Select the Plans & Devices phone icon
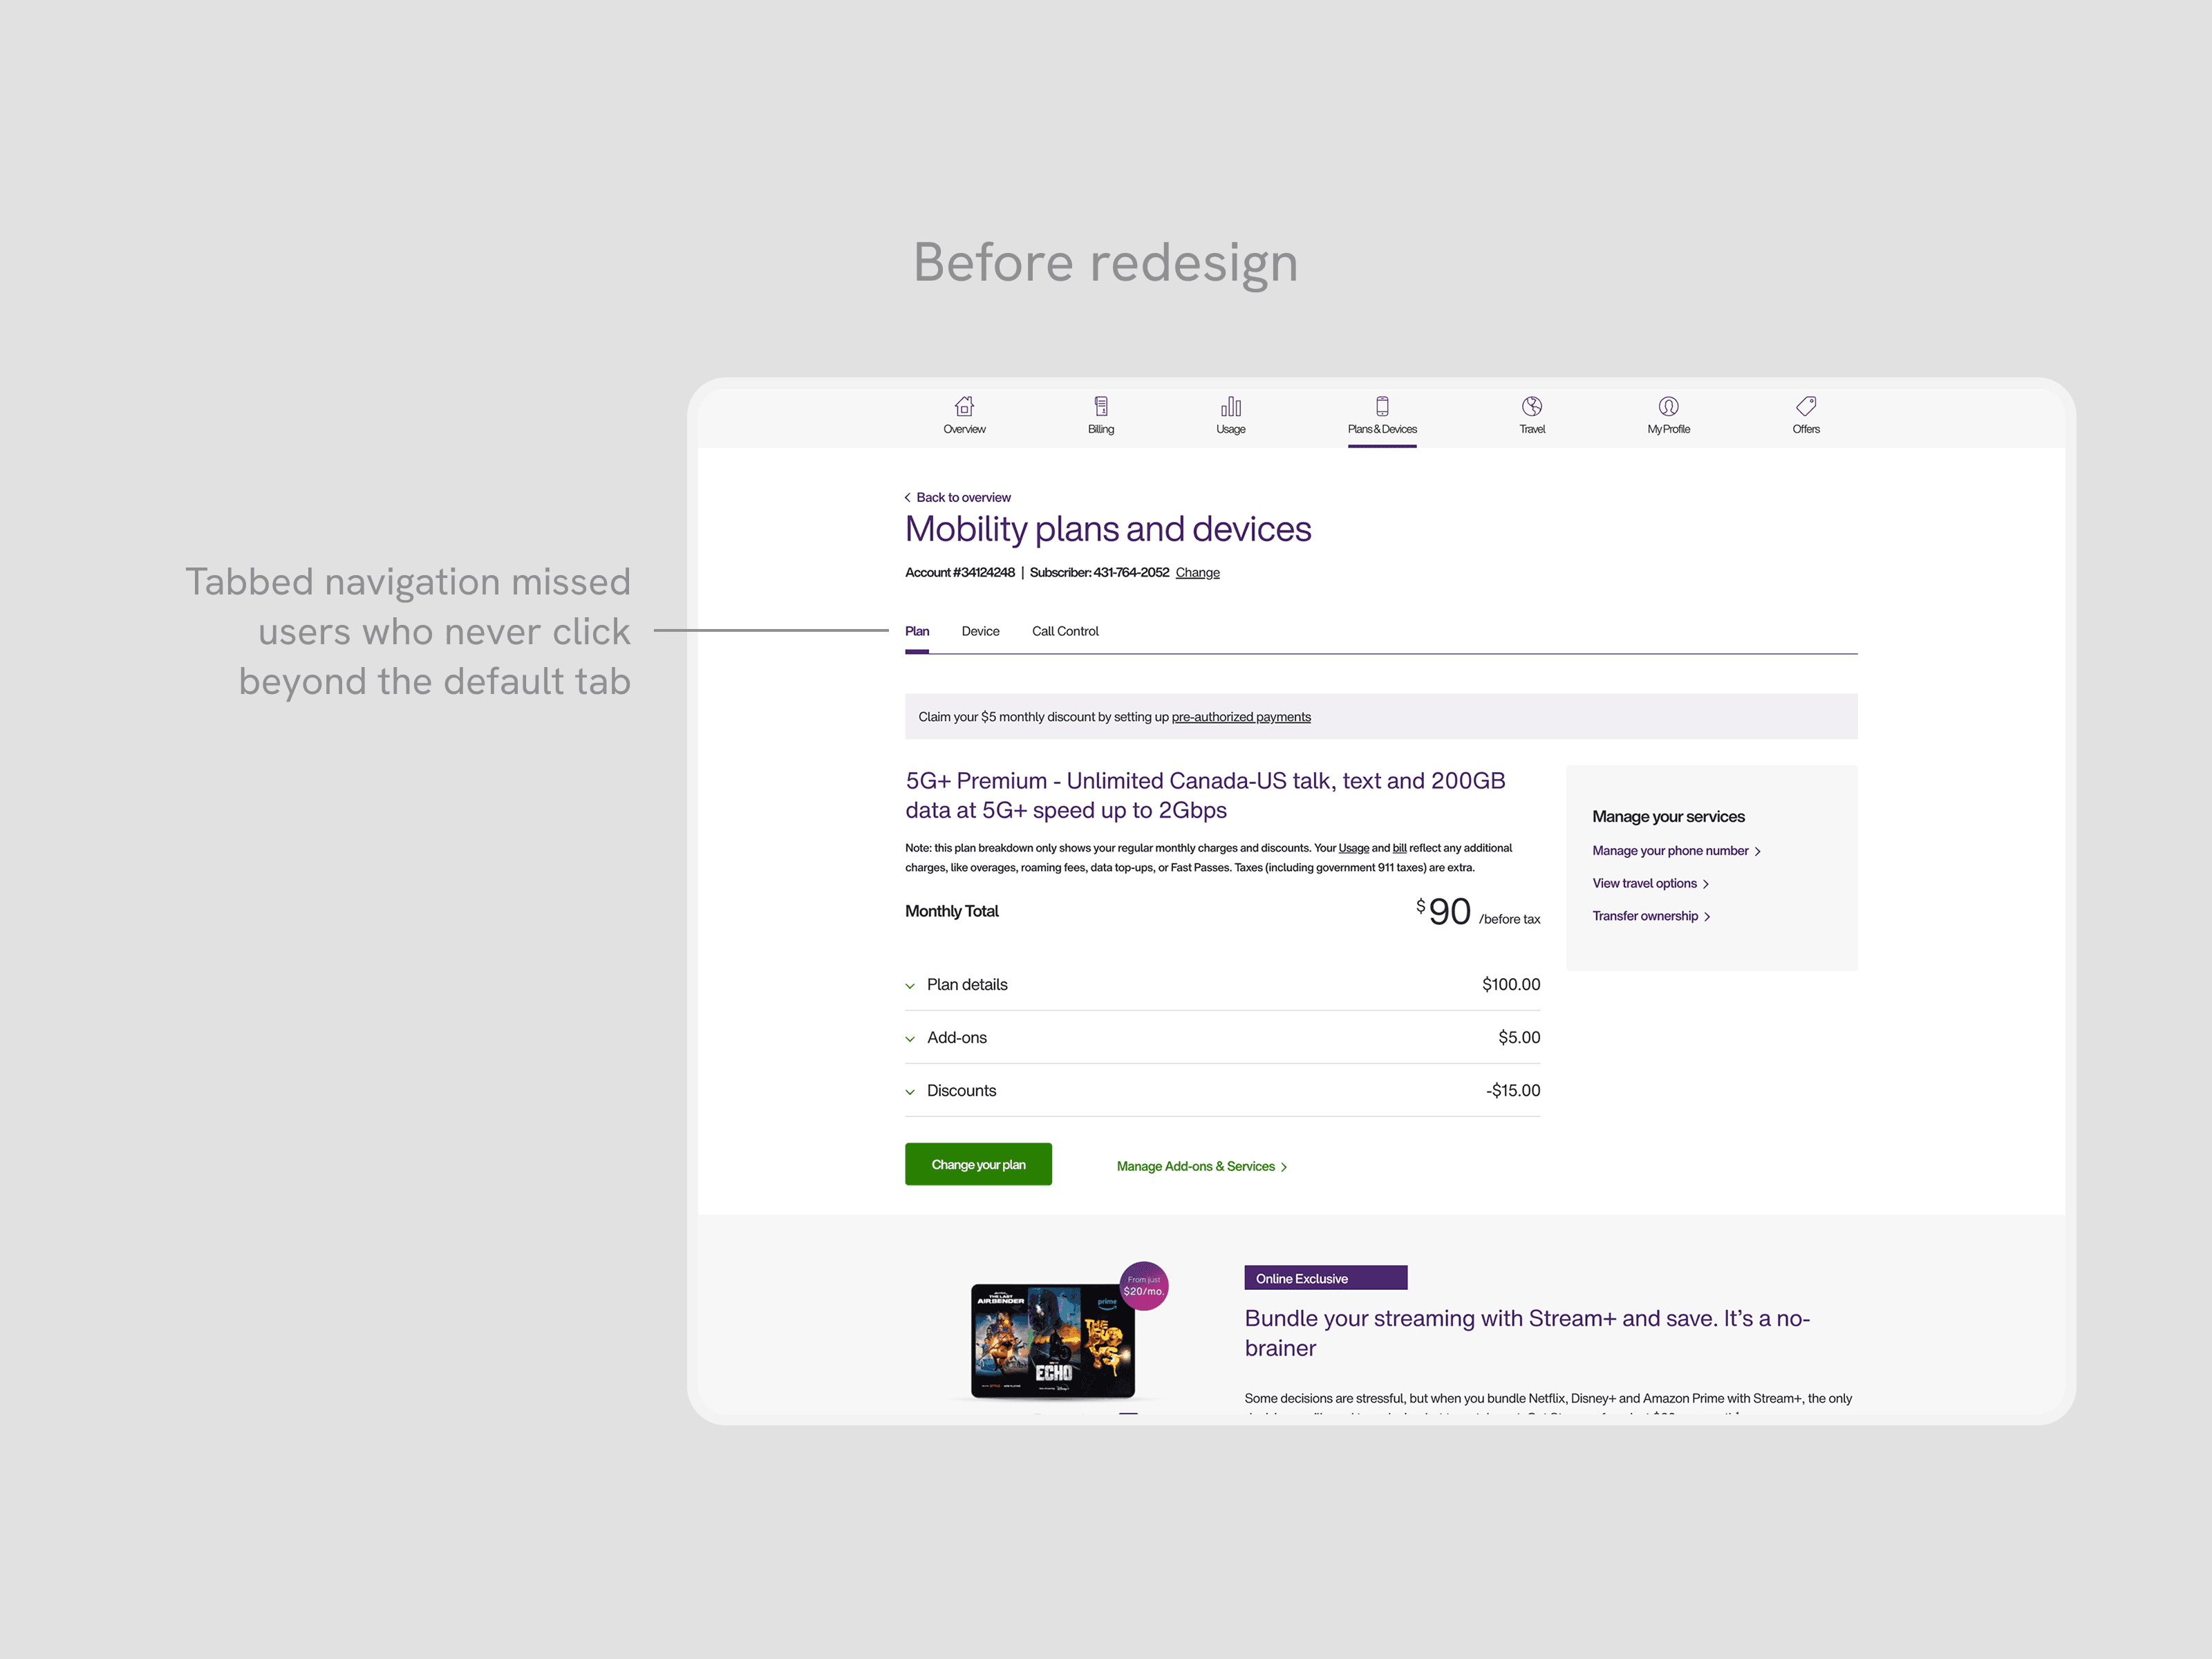Image resolution: width=2212 pixels, height=1659 pixels. pos(1381,407)
